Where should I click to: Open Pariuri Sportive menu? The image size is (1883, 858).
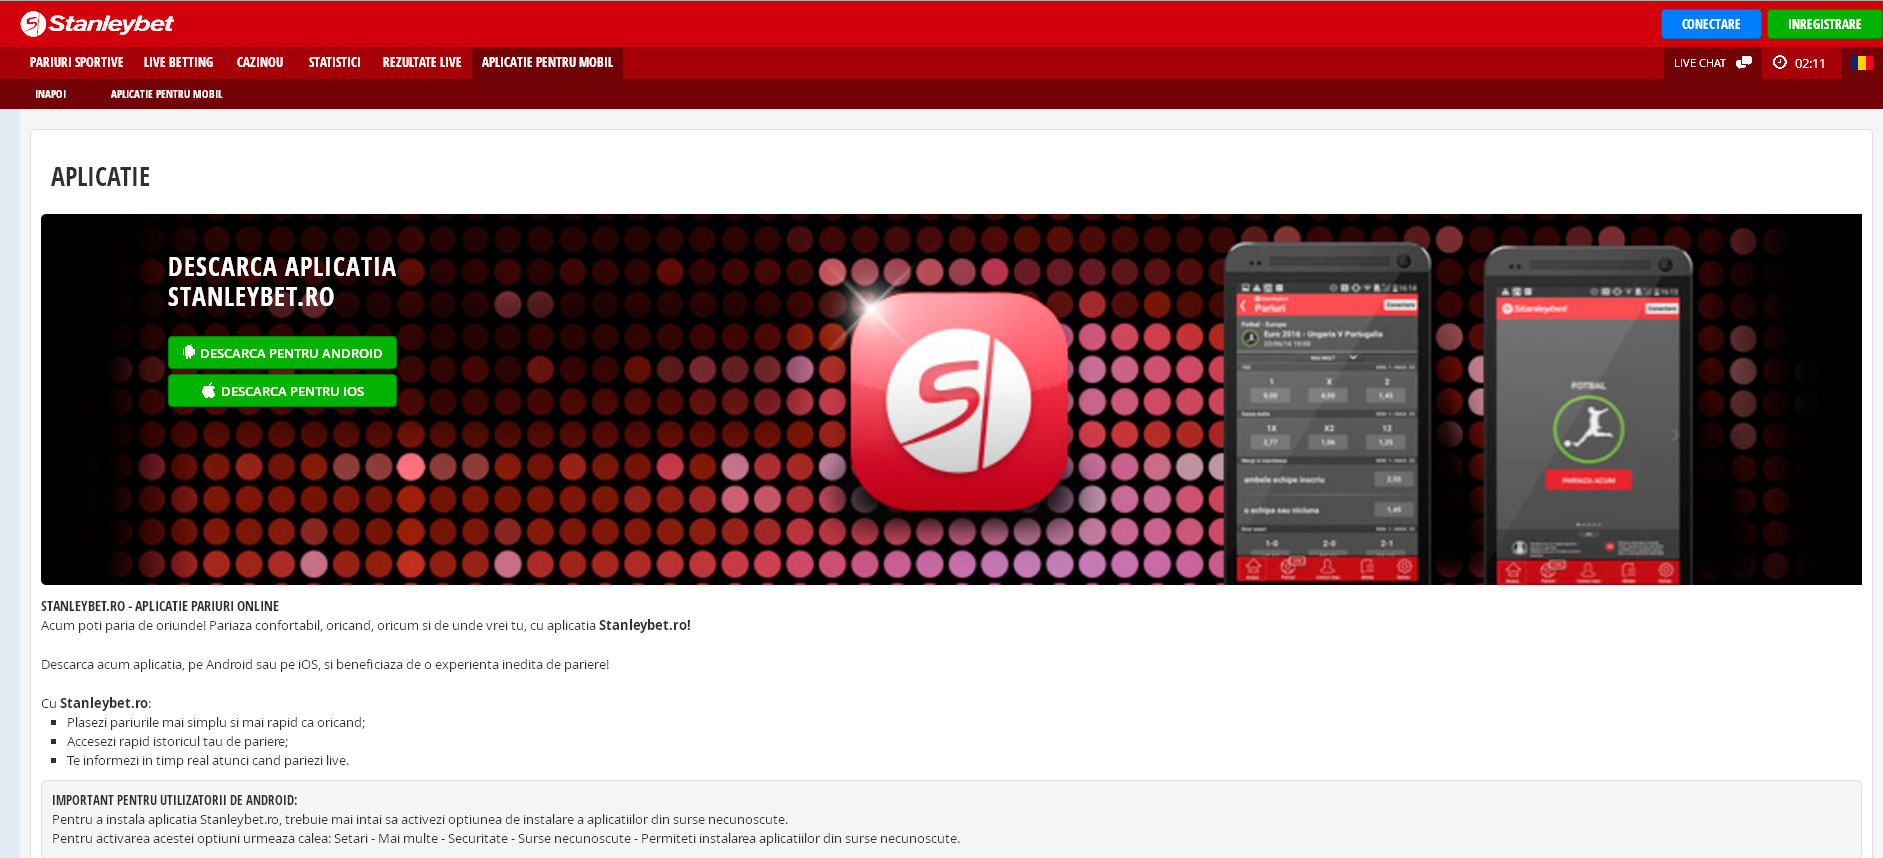[x=77, y=62]
